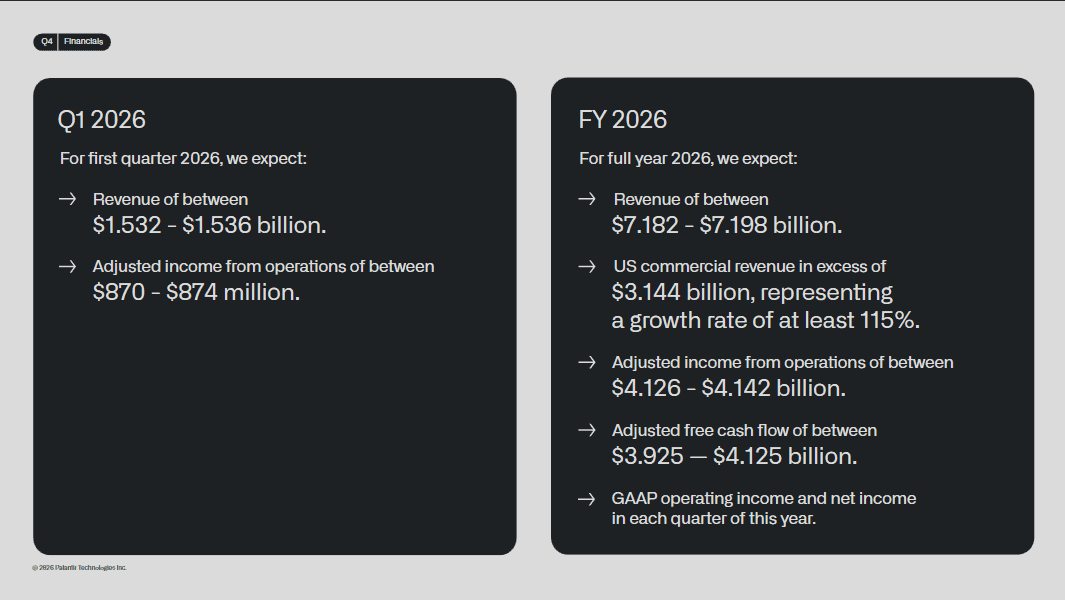The width and height of the screenshot is (1065, 600).
Task: Select the $1.532 - $1.536 billion figure
Action: pos(210,225)
